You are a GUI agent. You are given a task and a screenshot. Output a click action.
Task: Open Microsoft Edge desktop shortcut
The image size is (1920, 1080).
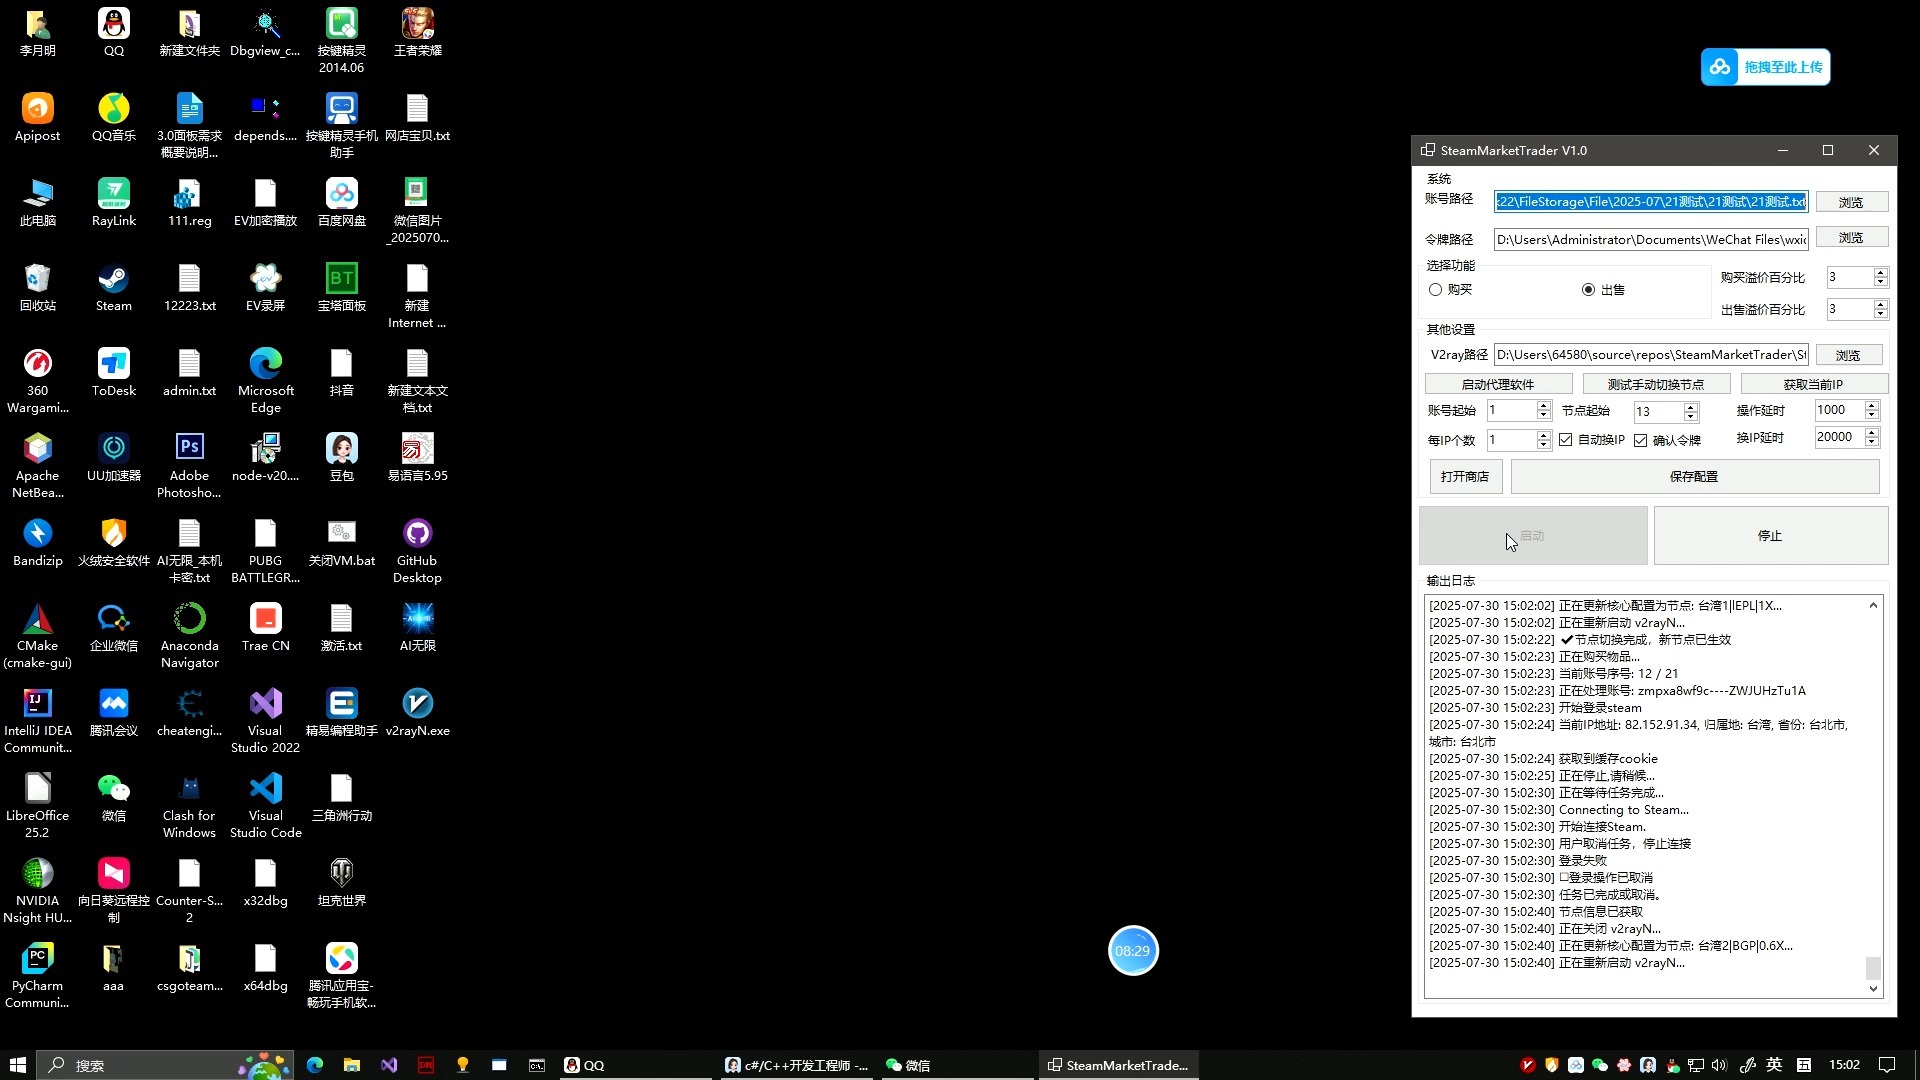coord(265,380)
